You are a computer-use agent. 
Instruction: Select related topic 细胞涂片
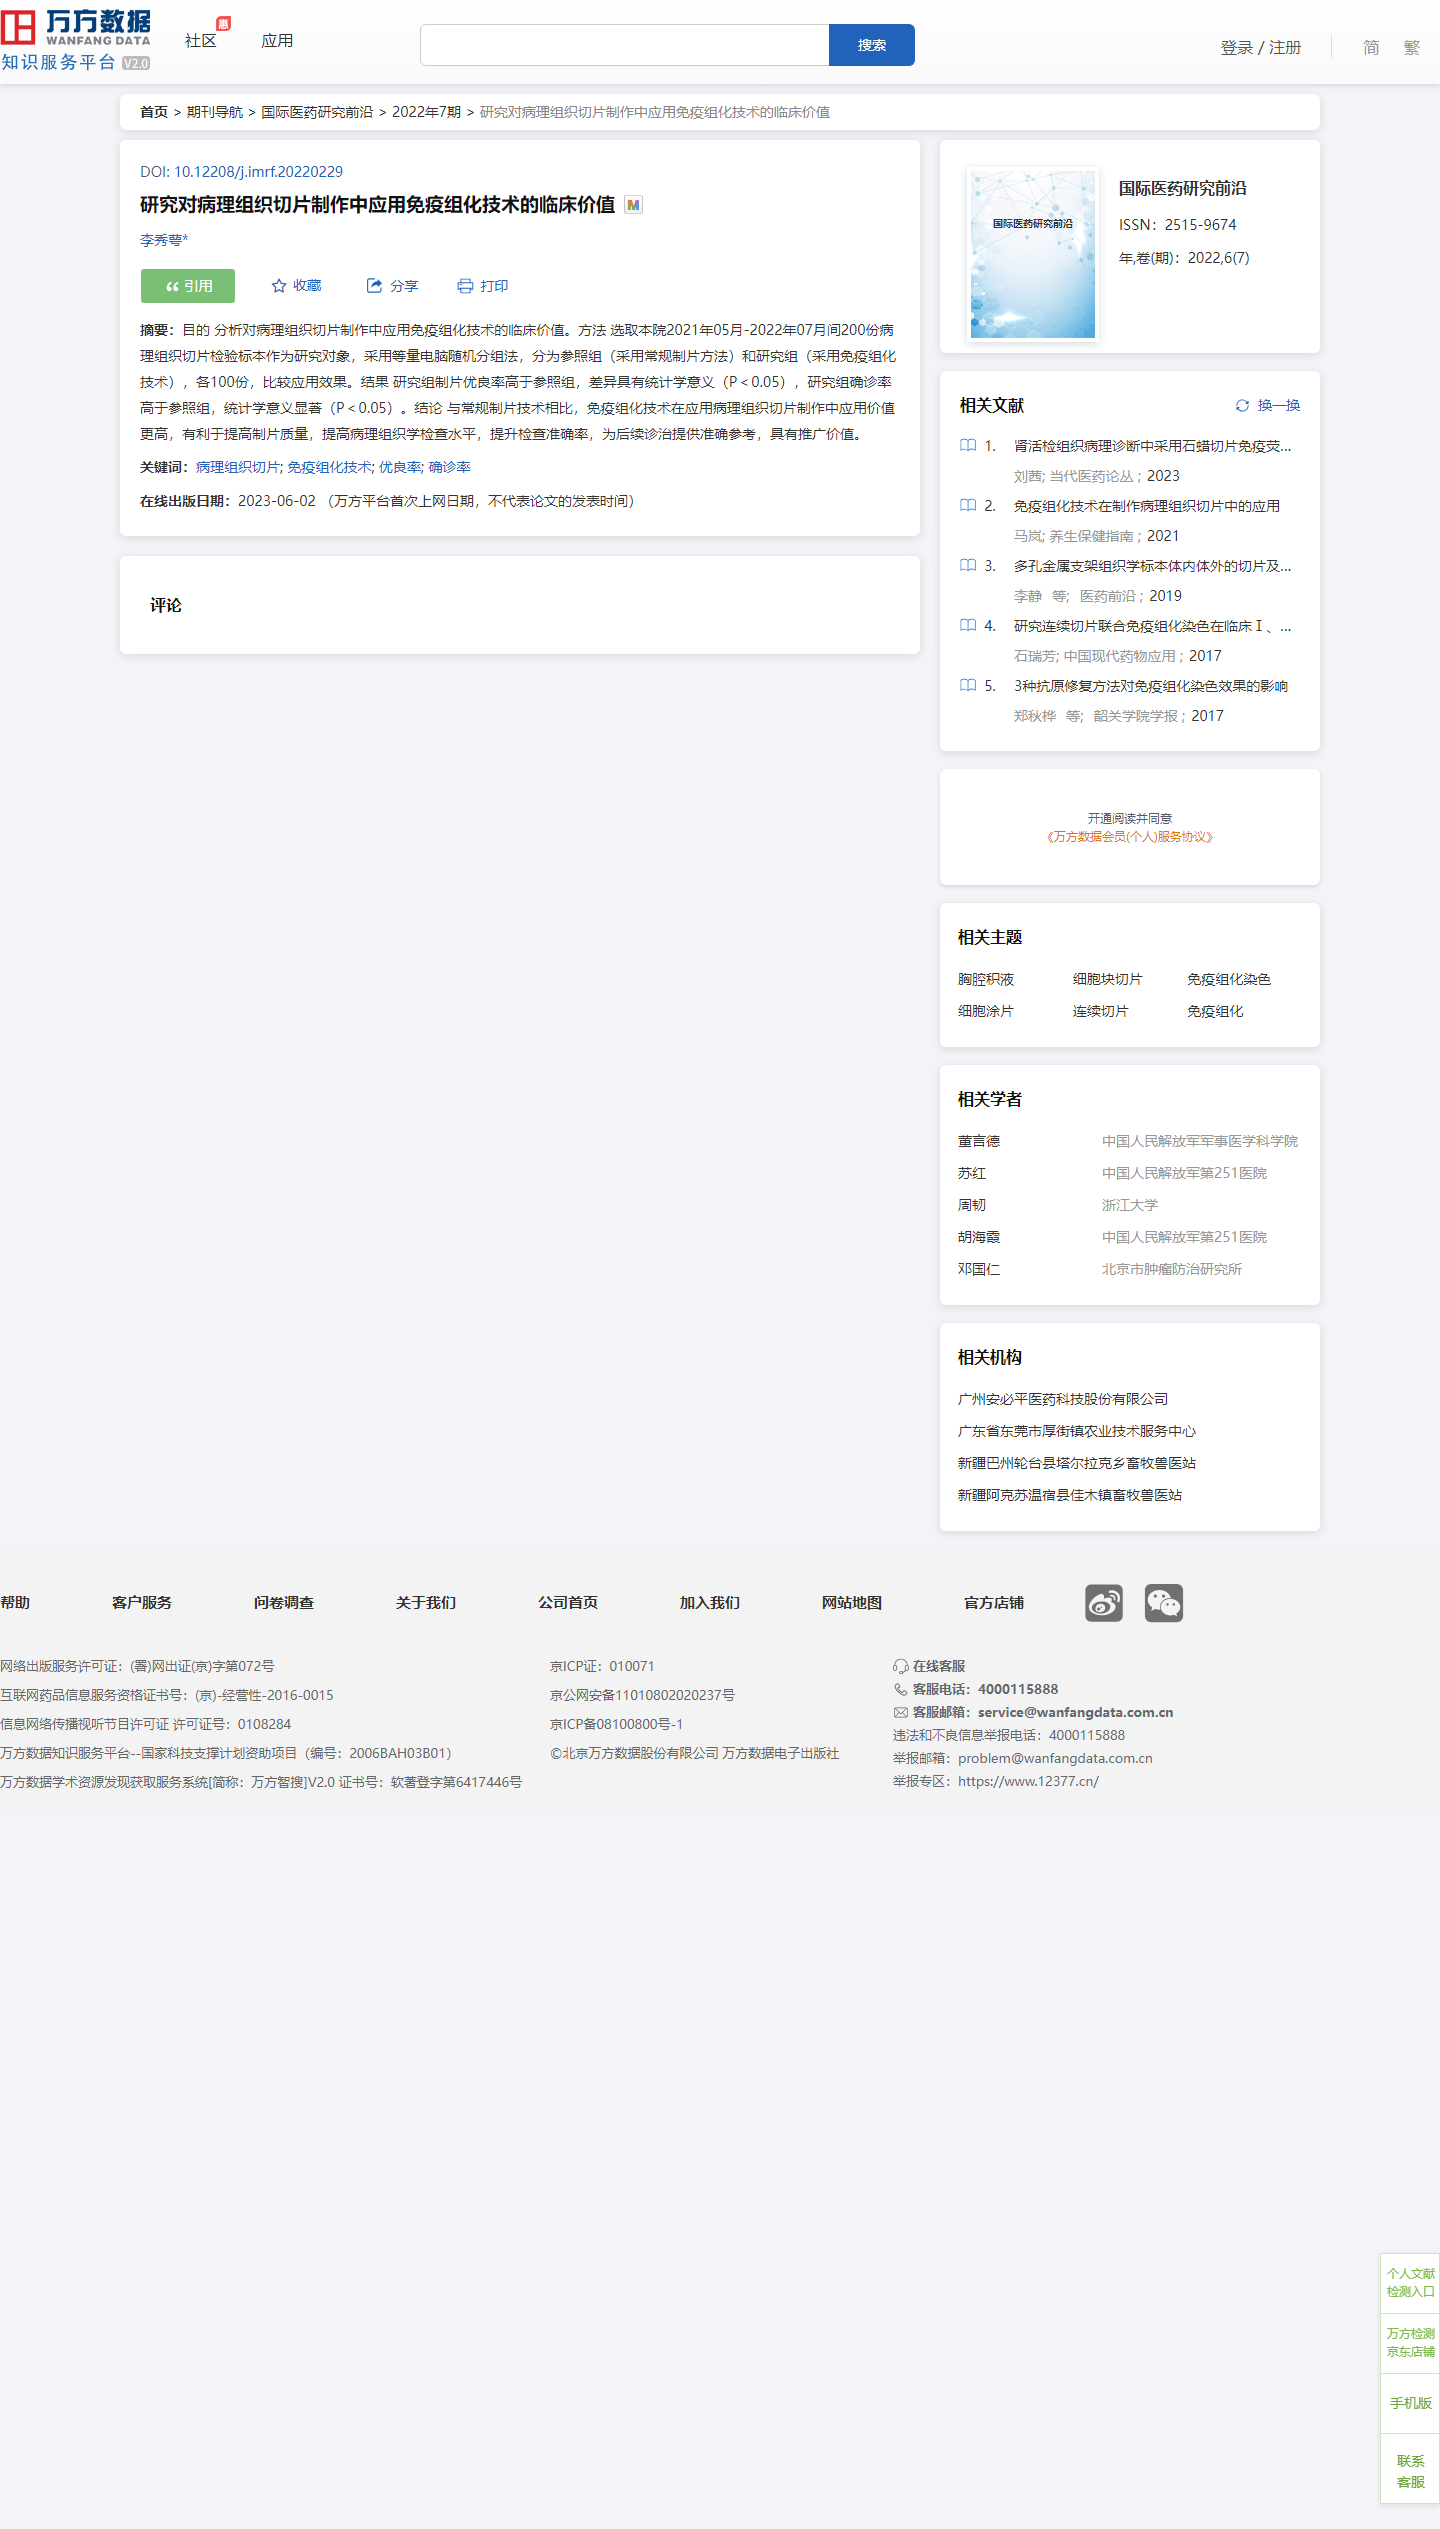point(986,1012)
